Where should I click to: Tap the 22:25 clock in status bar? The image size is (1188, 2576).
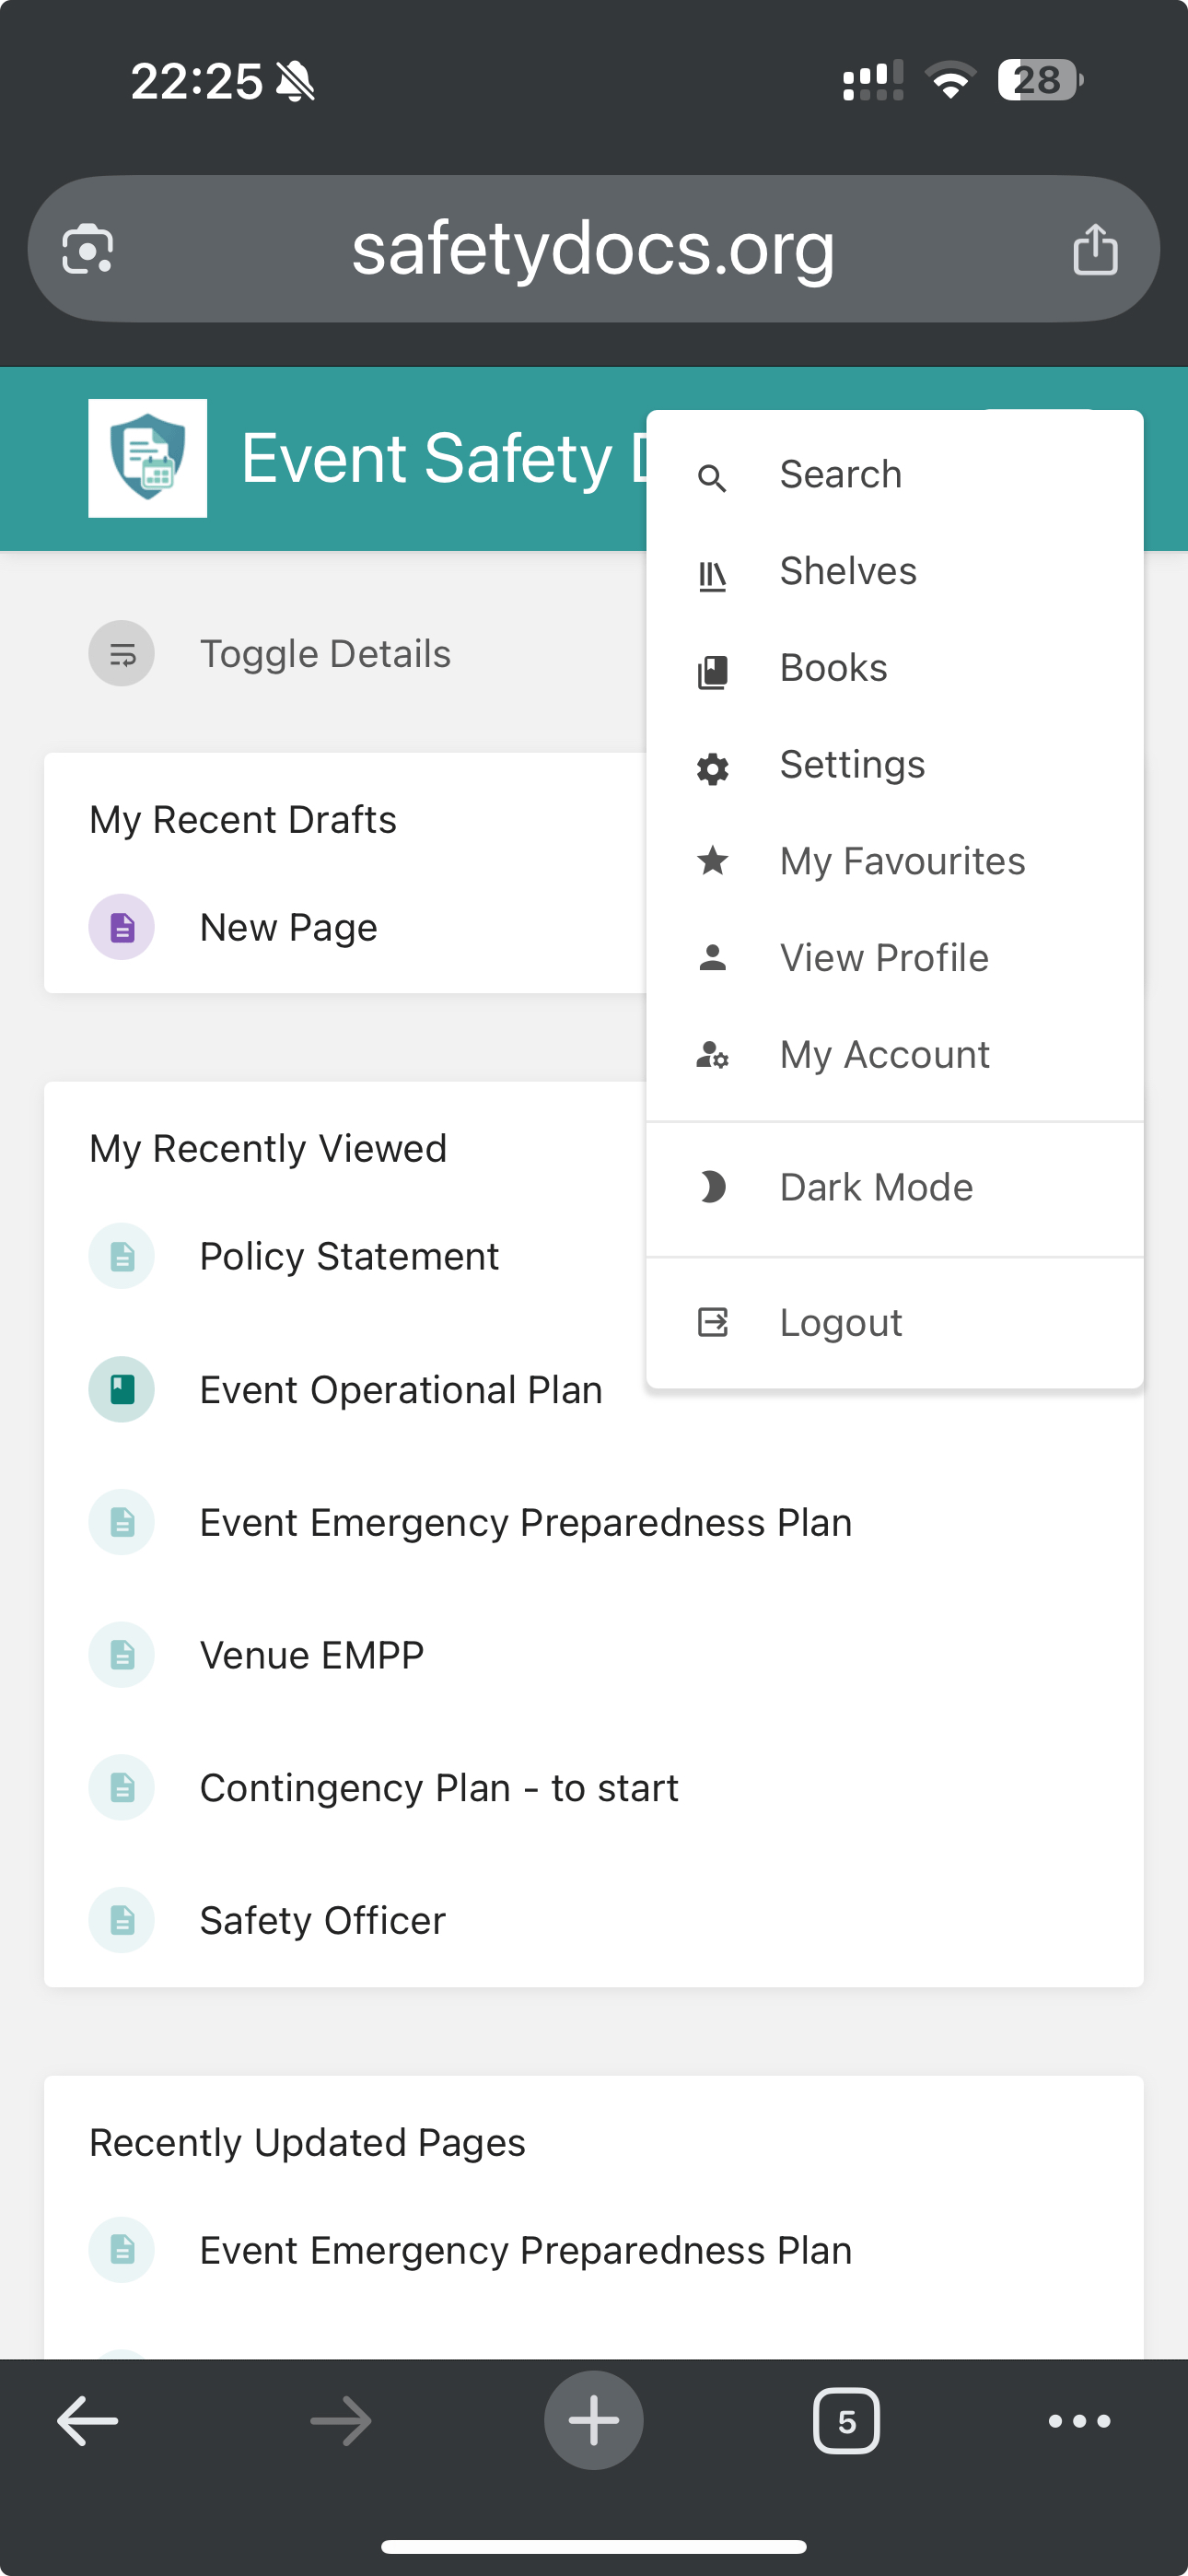point(196,81)
